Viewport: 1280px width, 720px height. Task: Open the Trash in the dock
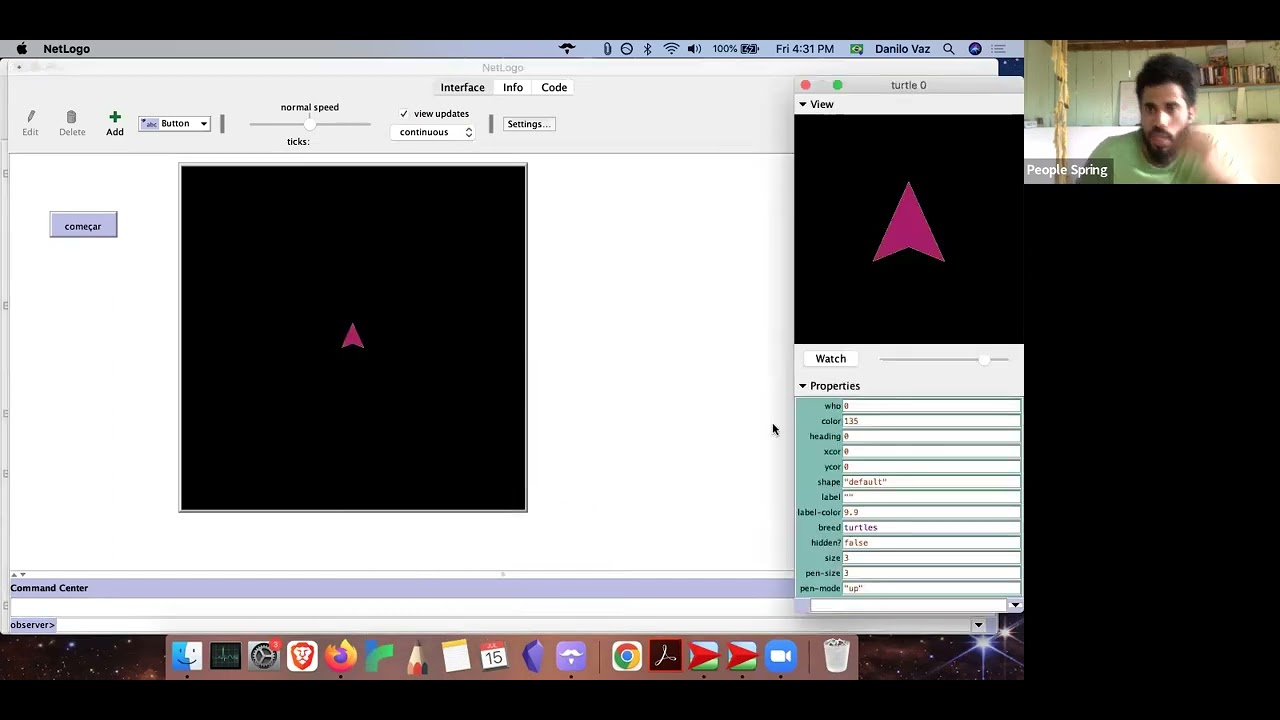(836, 656)
